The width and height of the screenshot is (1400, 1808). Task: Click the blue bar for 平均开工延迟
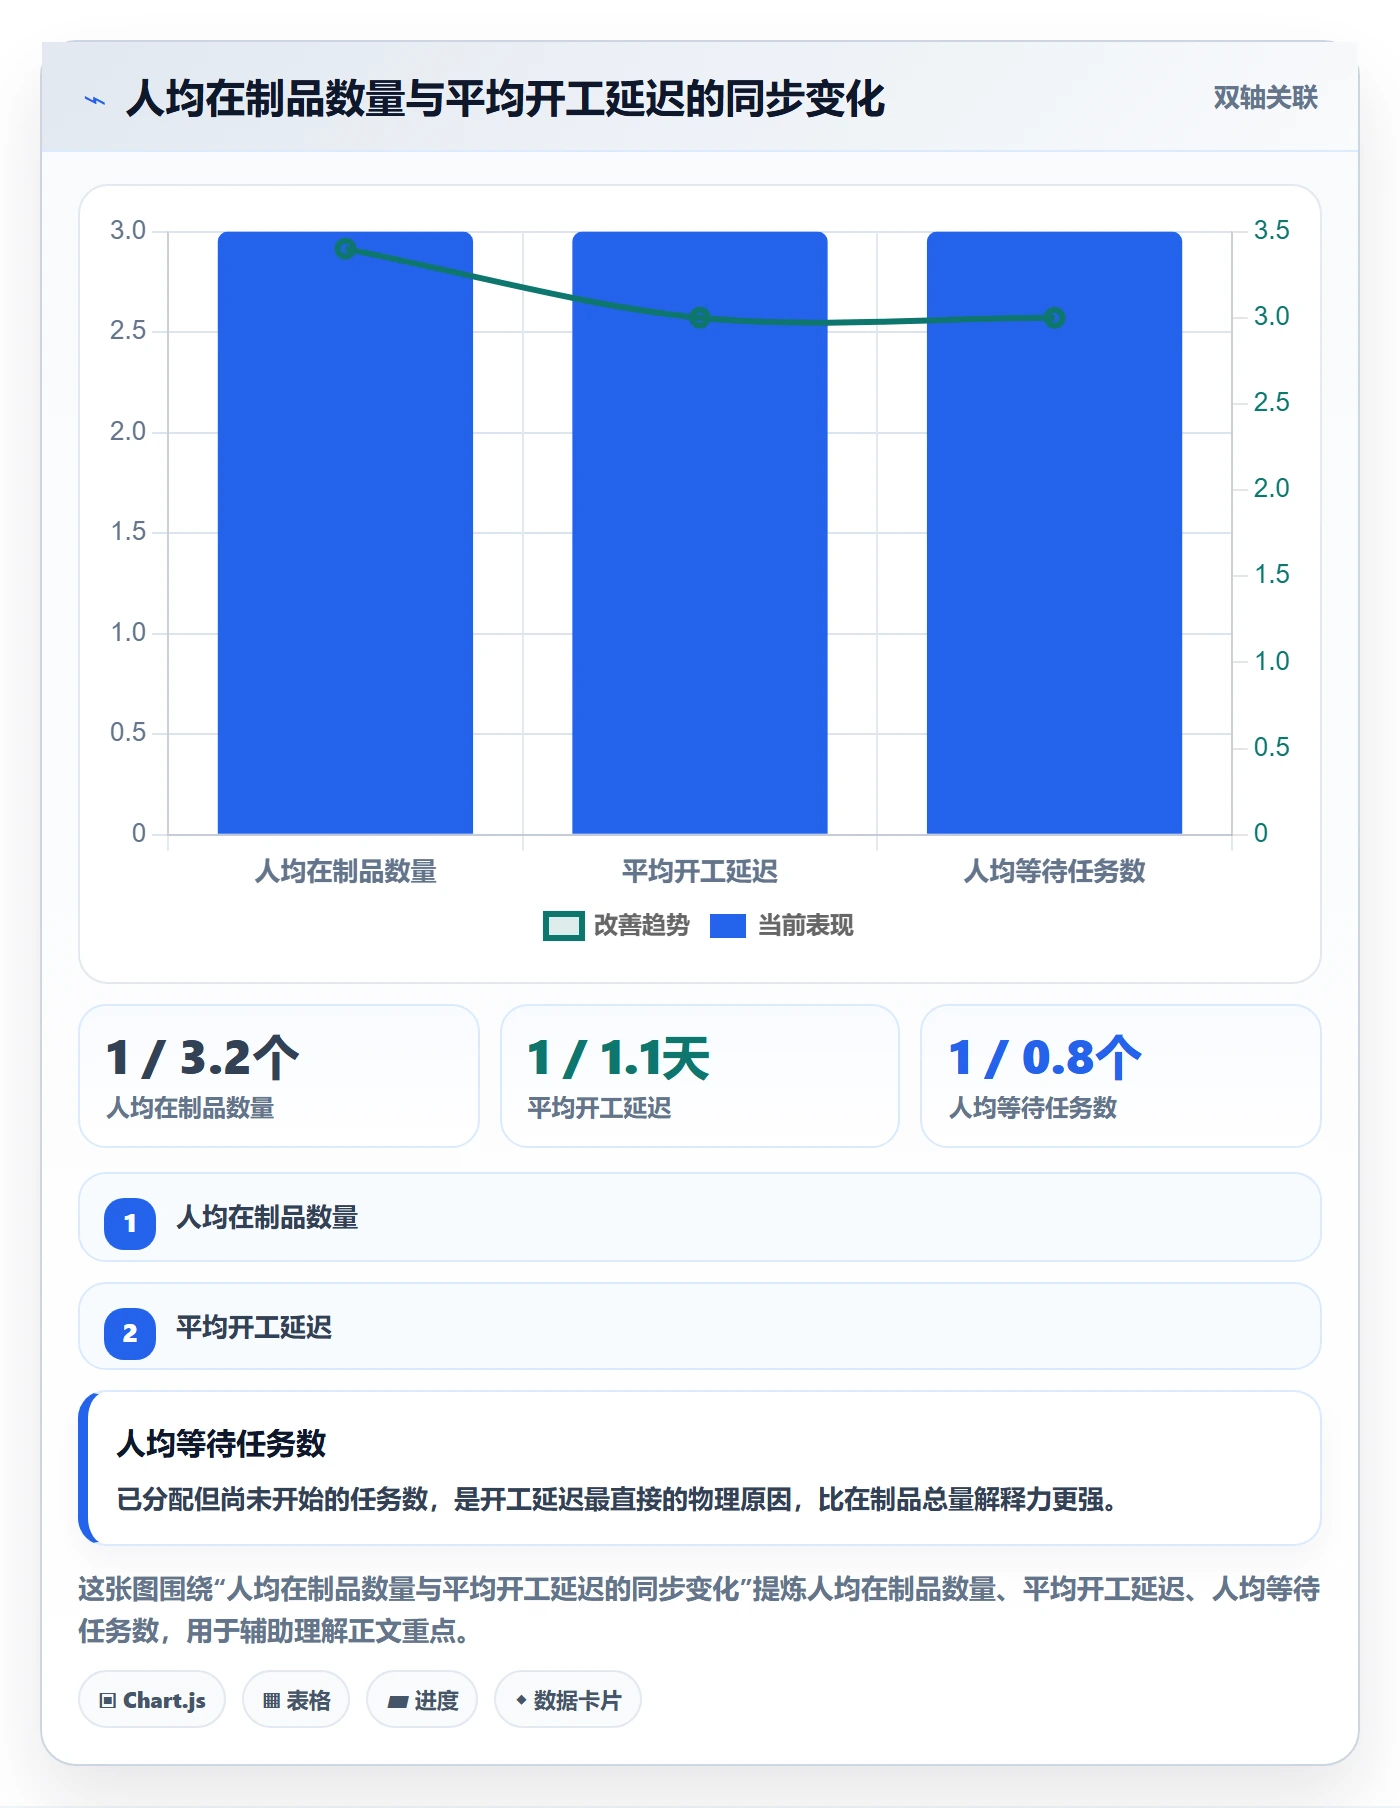(700, 533)
